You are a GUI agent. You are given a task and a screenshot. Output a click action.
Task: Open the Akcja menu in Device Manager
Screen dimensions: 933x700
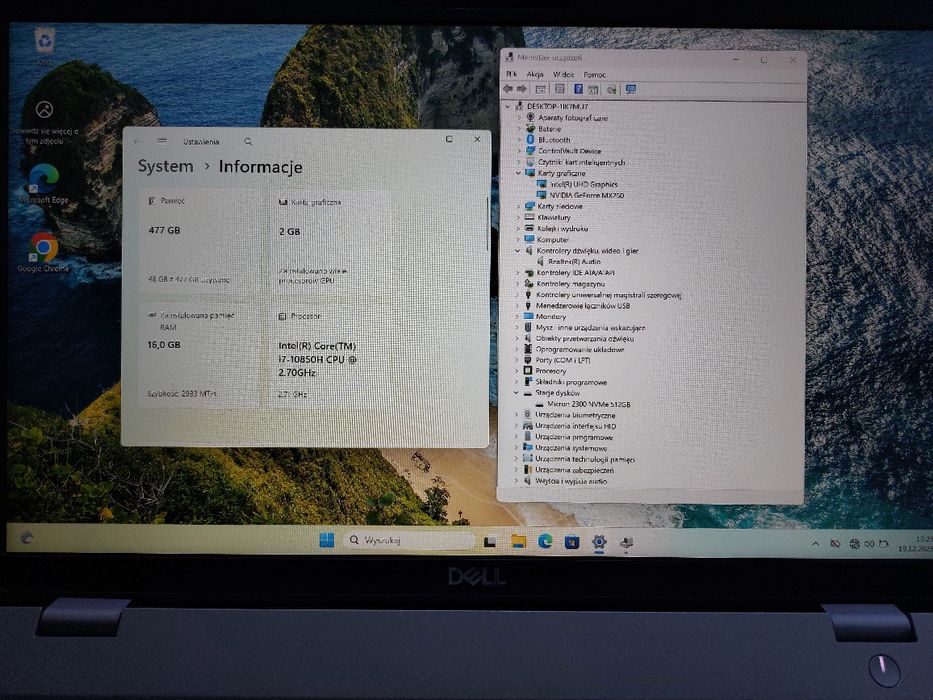click(535, 74)
